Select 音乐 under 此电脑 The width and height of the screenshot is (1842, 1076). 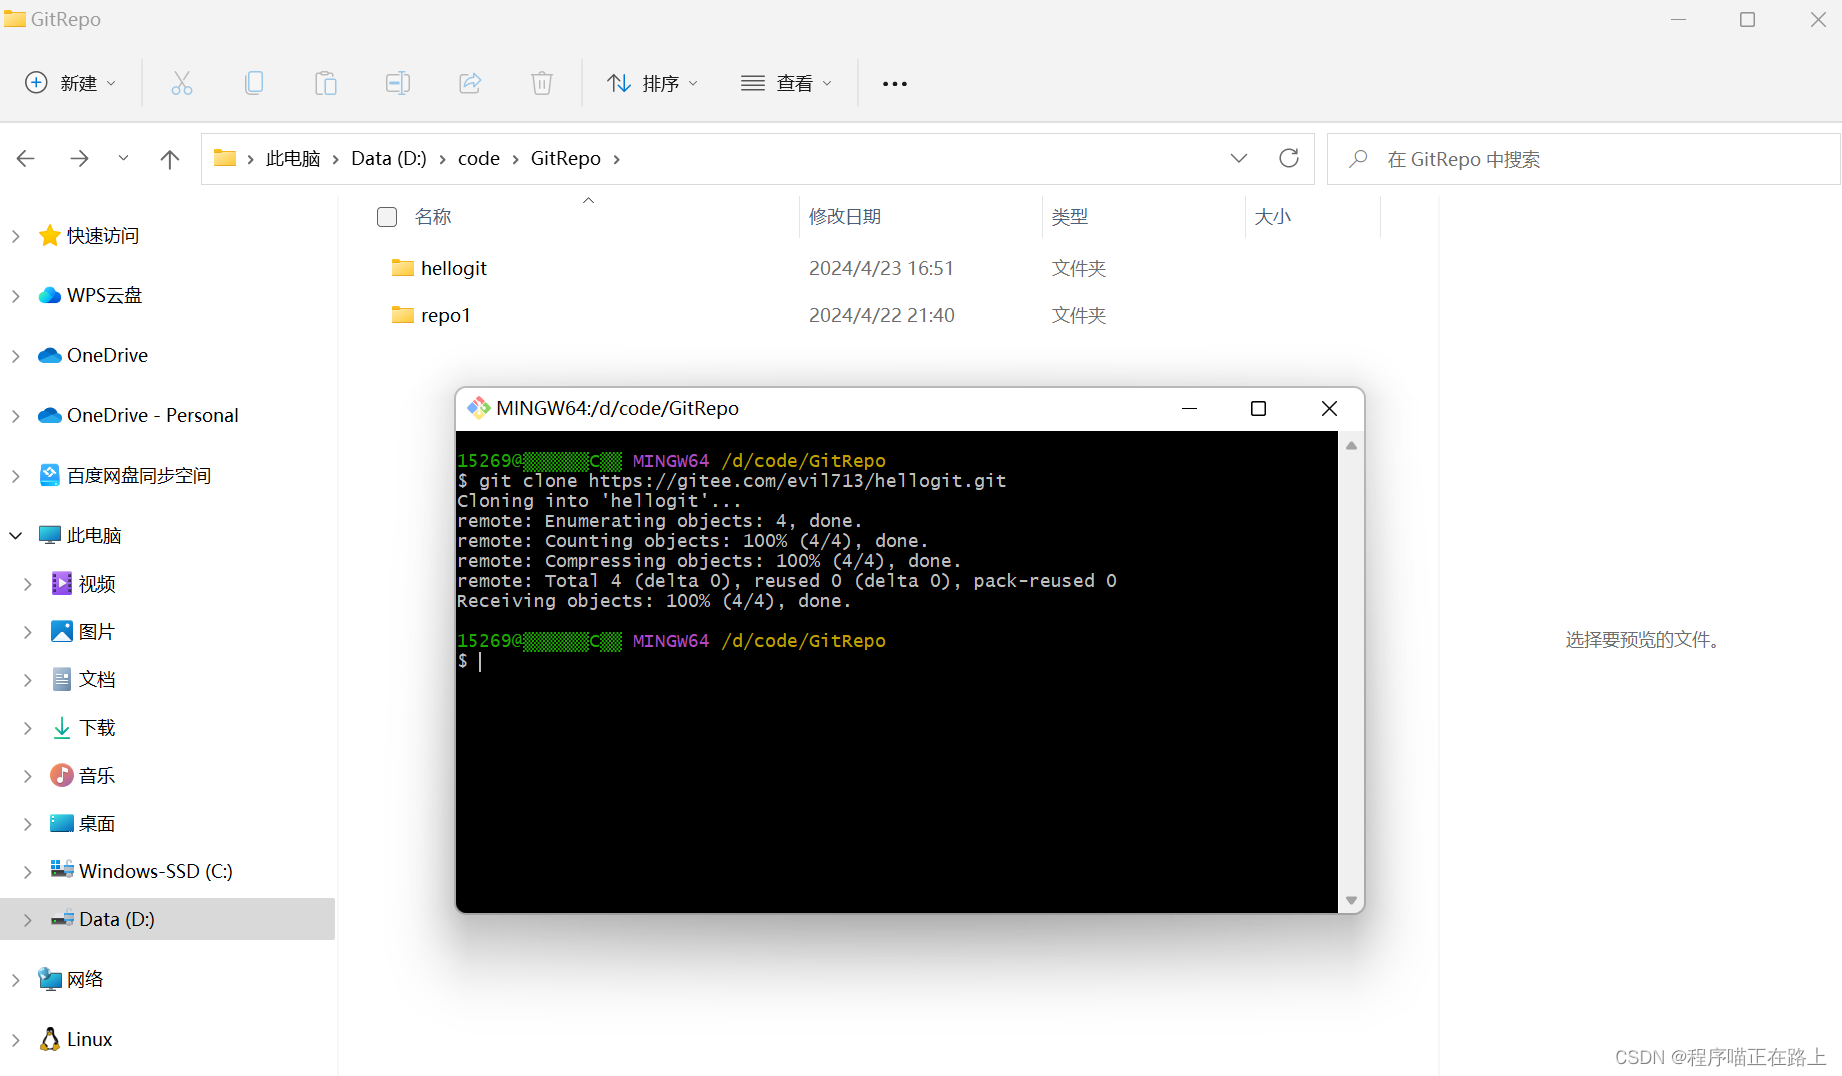83,776
